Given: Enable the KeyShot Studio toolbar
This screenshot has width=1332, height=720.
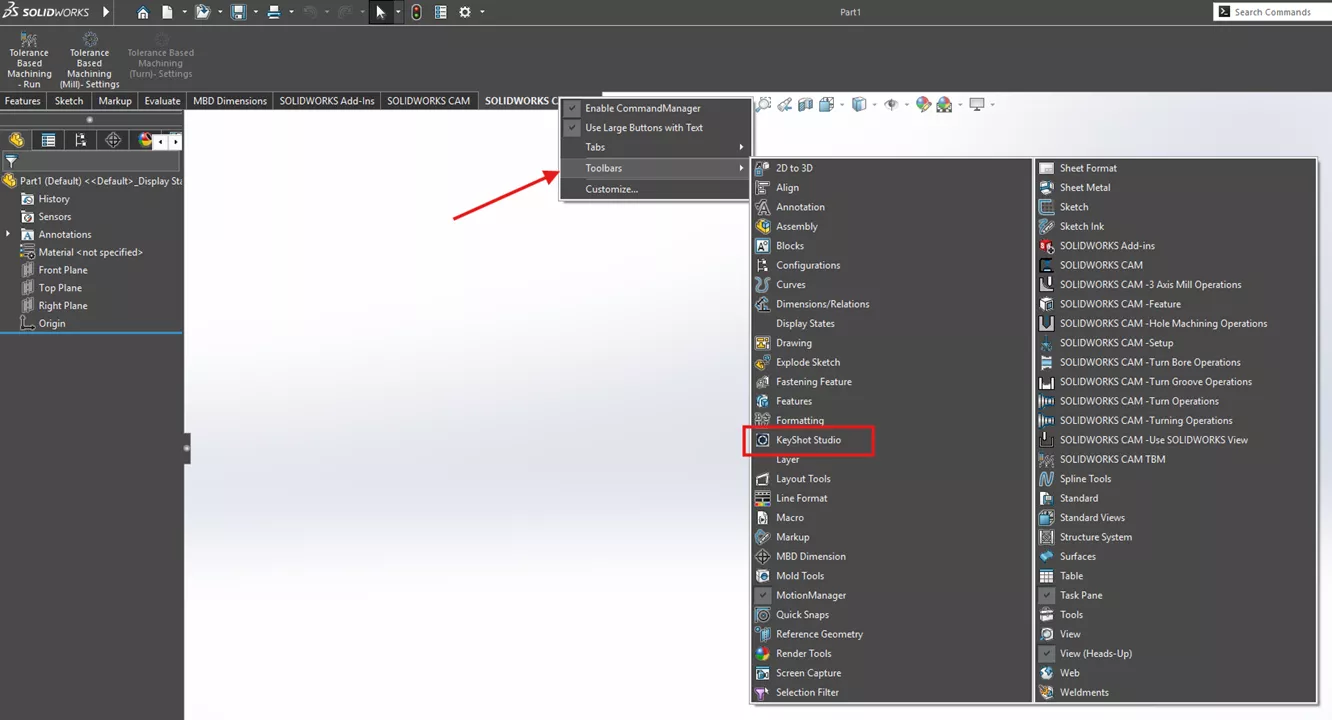Looking at the screenshot, I should click(809, 440).
